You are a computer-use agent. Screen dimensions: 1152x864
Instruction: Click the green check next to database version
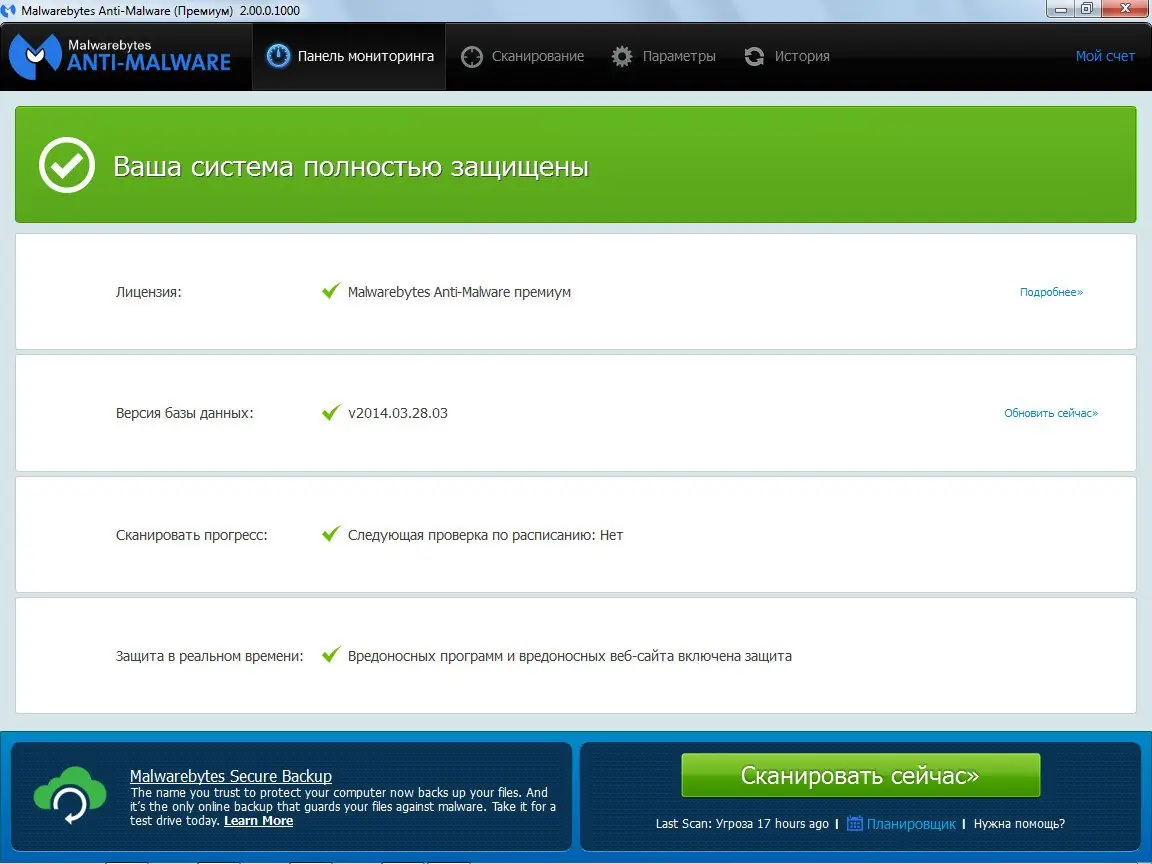(x=331, y=412)
